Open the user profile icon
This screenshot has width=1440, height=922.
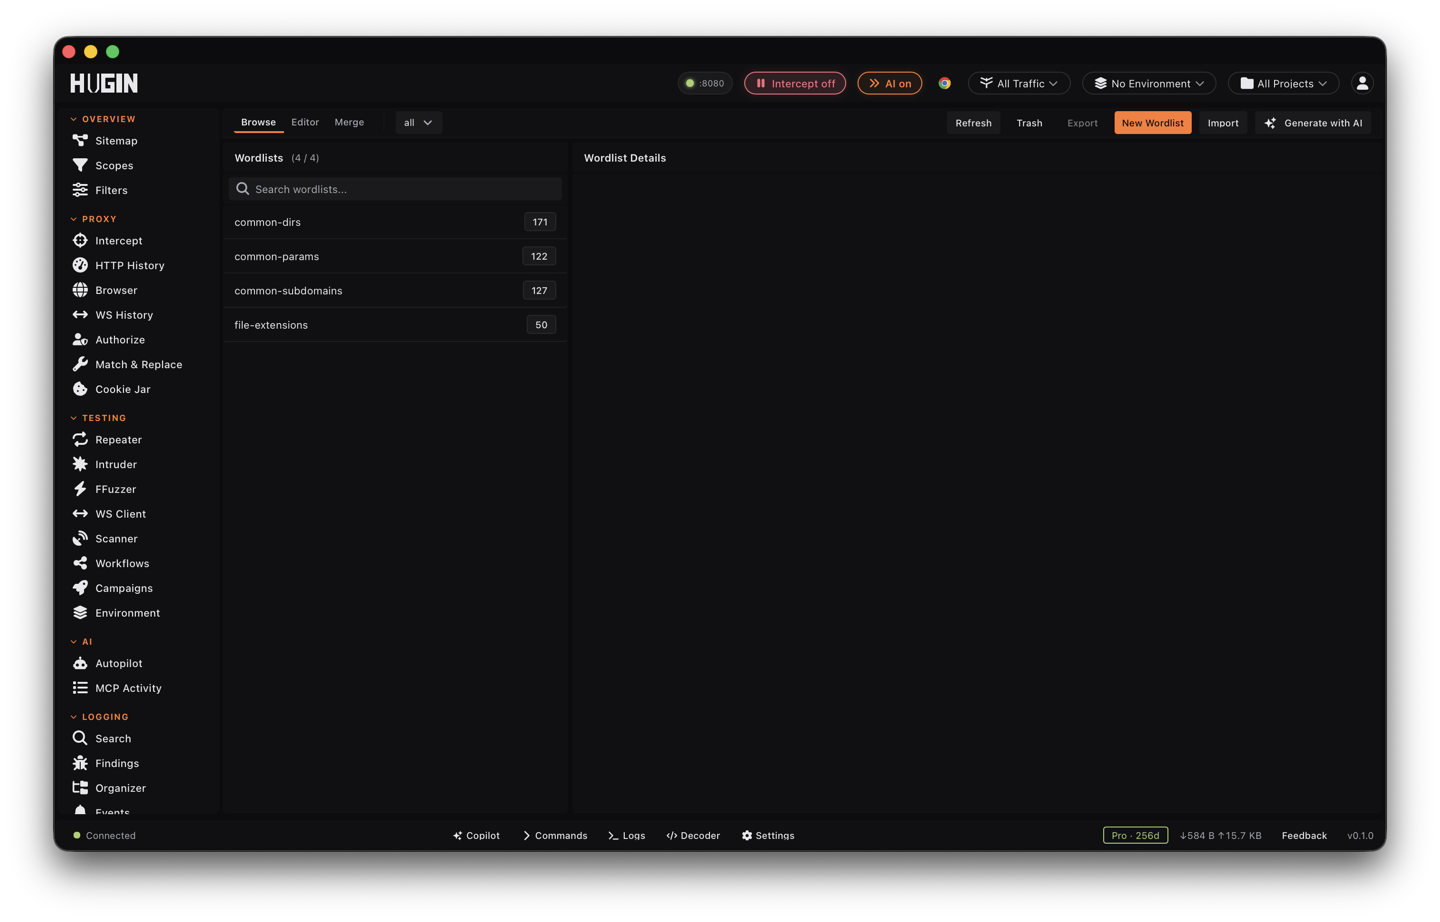tap(1362, 83)
